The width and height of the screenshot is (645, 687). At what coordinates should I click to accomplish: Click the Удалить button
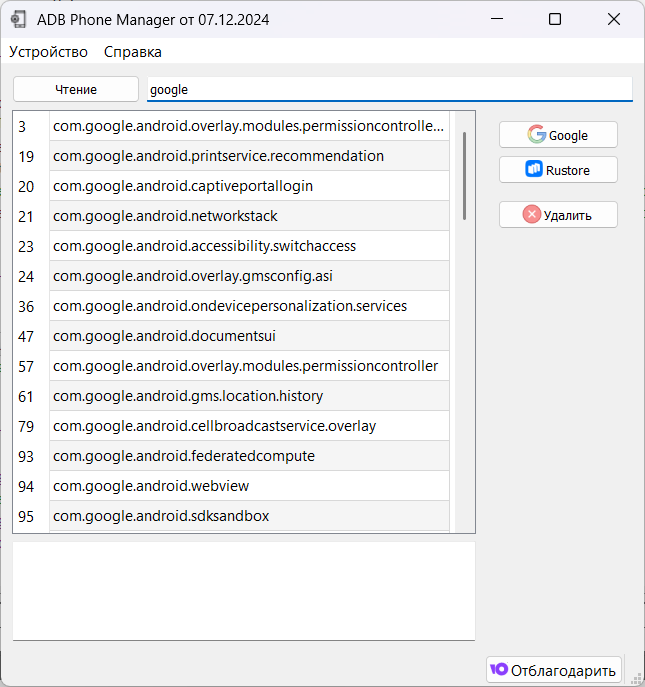[558, 215]
